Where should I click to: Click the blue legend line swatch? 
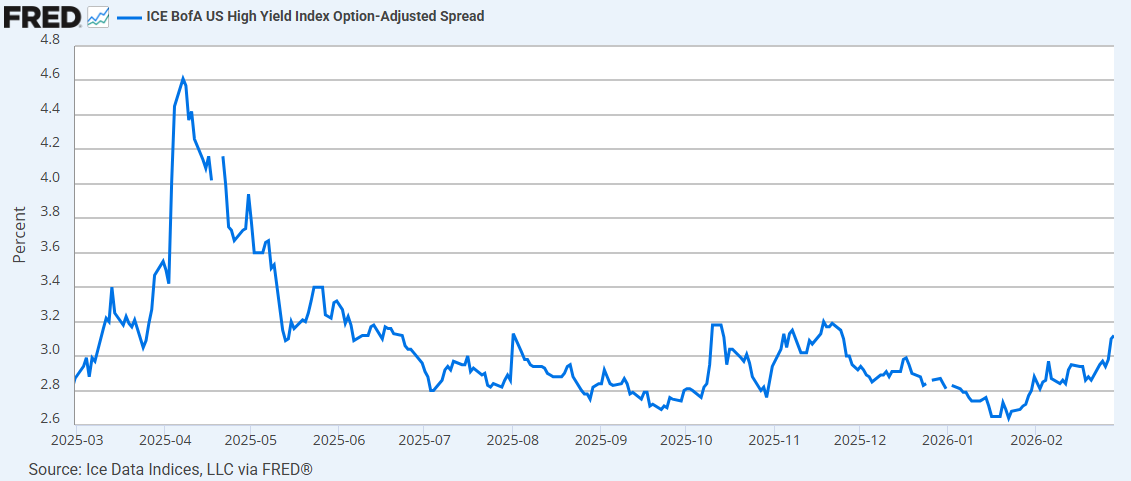pos(129,17)
